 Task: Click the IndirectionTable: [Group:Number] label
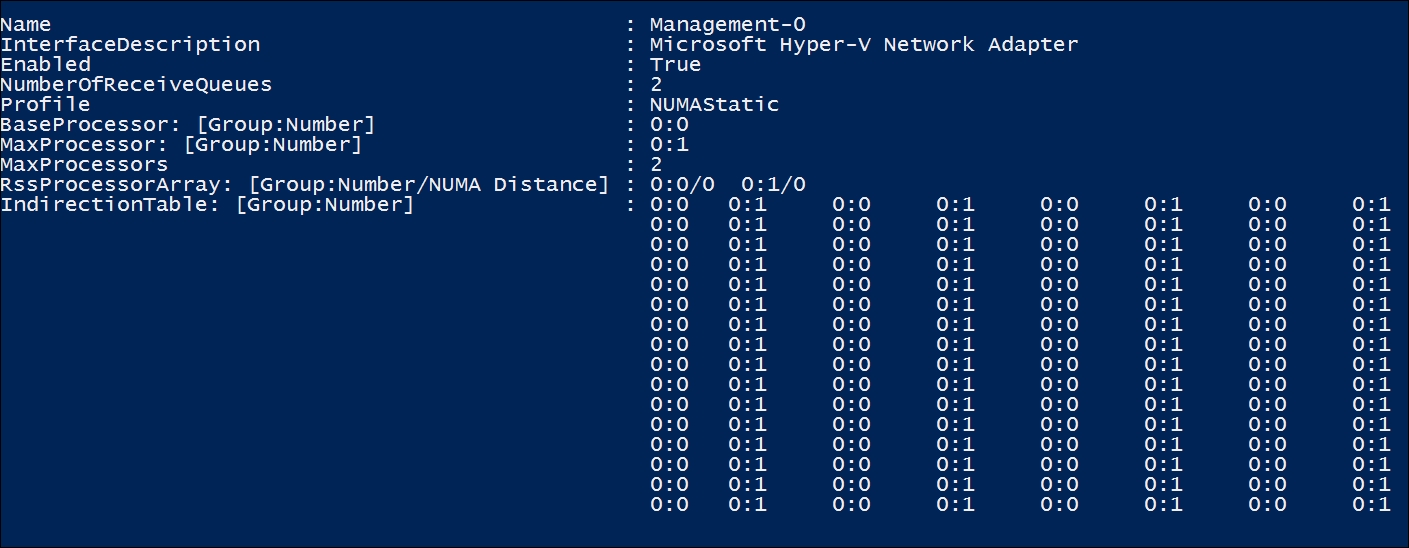207,204
